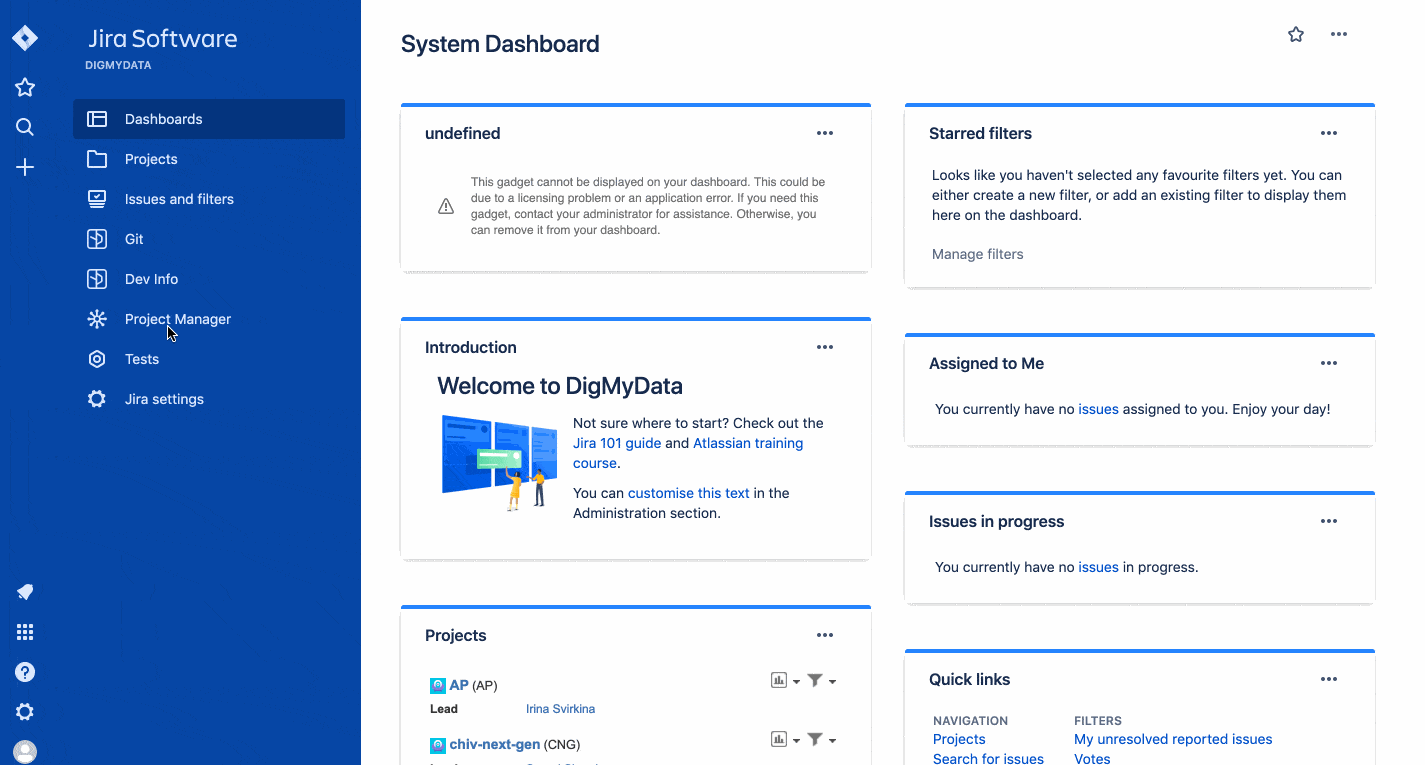Open System Dashboard more actions menu
Image resolution: width=1425 pixels, height=765 pixels.
tap(1339, 35)
